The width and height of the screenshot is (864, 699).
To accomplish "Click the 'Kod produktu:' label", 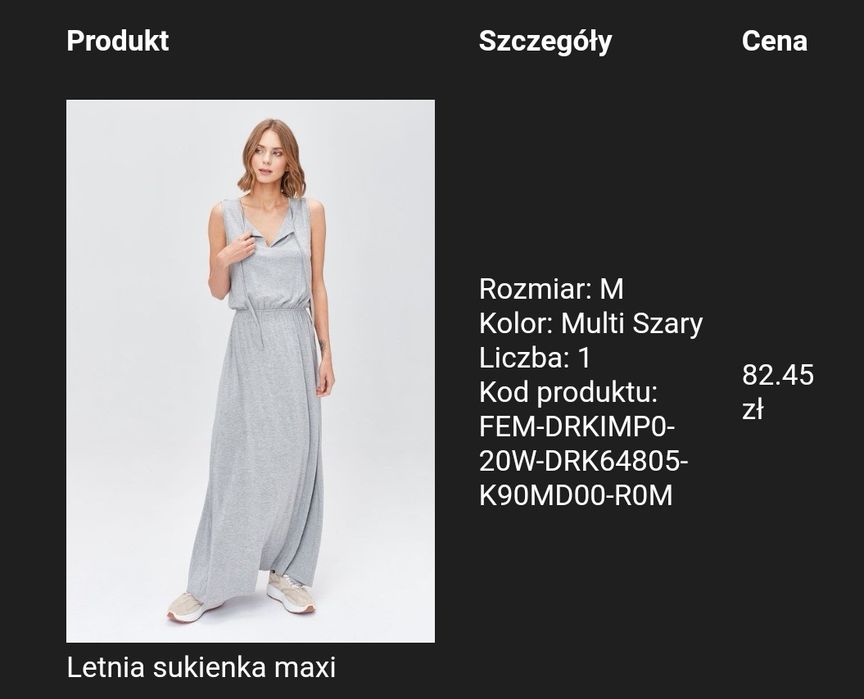I will tap(568, 392).
